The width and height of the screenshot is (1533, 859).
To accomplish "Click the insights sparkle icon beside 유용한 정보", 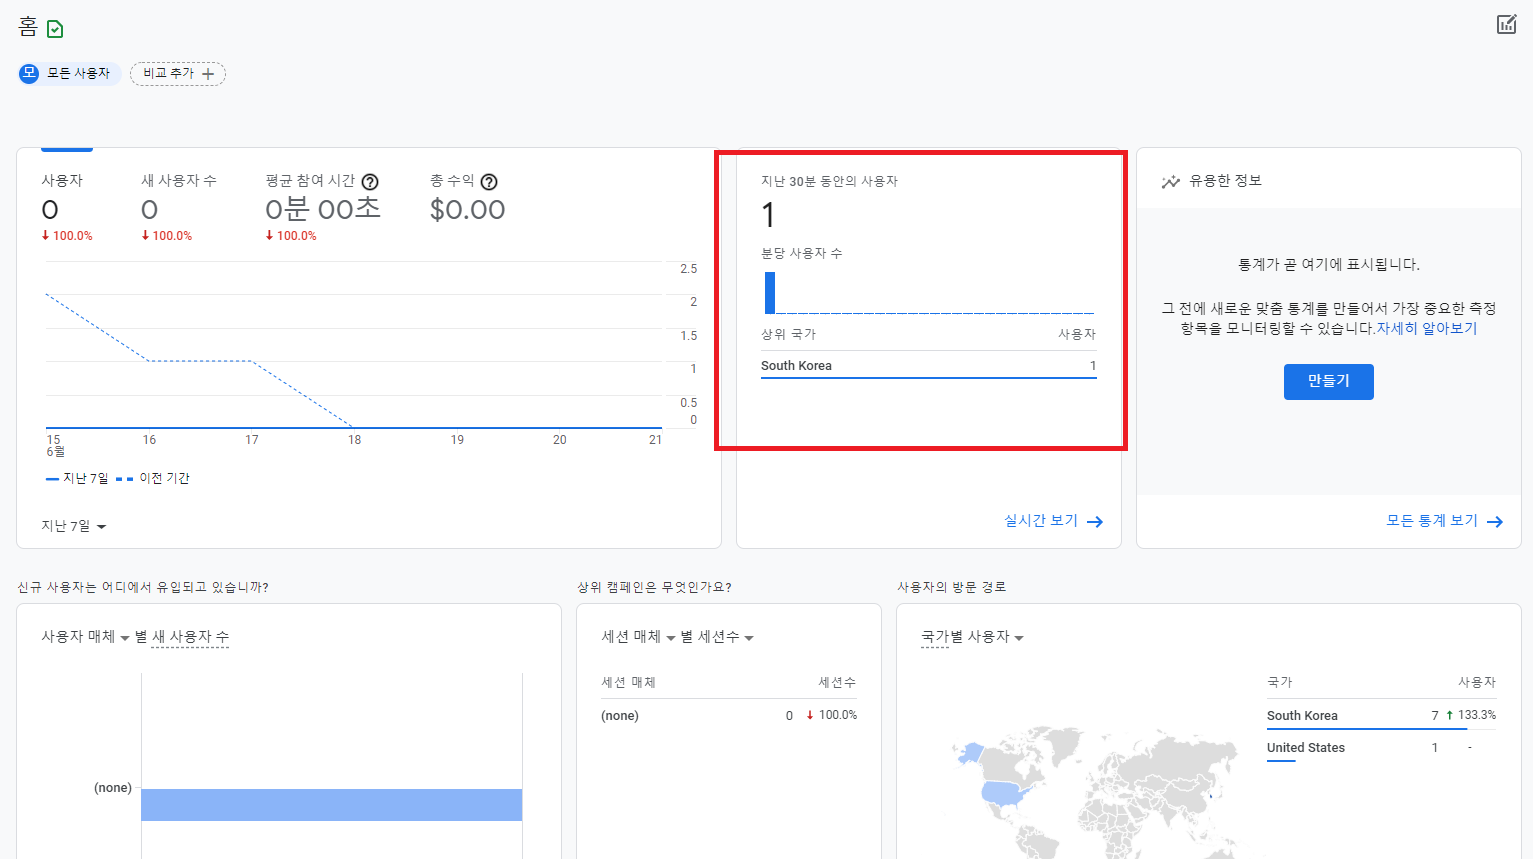I will (x=1170, y=182).
